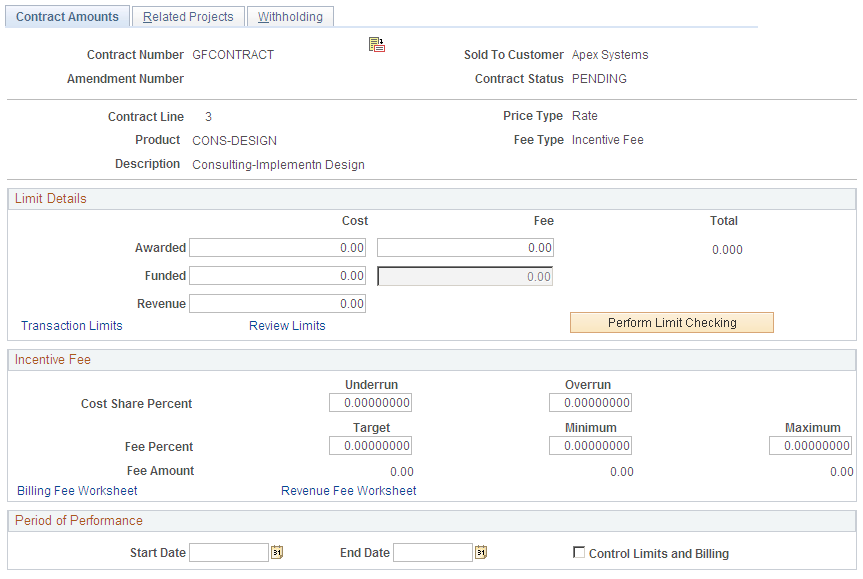Open the End Date calendar picker
Image resolution: width=863 pixels, height=579 pixels.
[481, 552]
